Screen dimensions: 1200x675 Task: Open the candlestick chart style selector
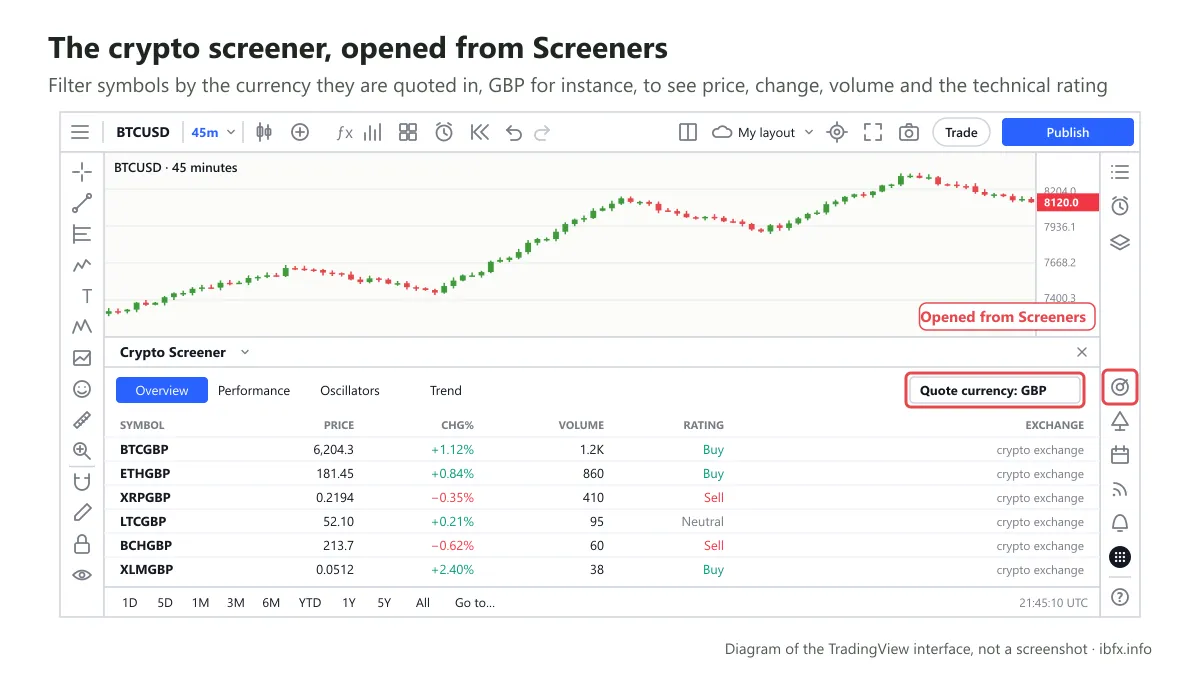(264, 132)
